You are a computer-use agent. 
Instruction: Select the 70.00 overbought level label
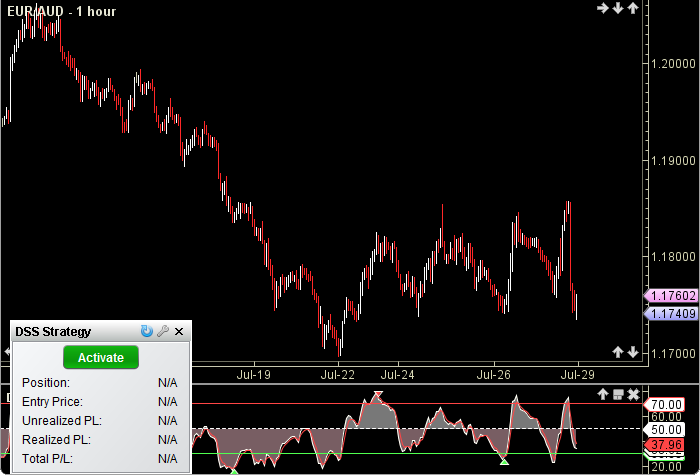[x=664, y=405]
